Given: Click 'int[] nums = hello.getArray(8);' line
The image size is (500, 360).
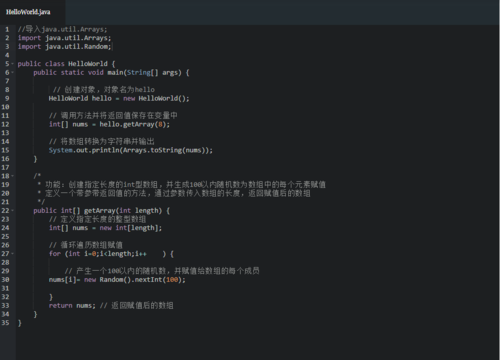Looking at the screenshot, I should point(109,124).
